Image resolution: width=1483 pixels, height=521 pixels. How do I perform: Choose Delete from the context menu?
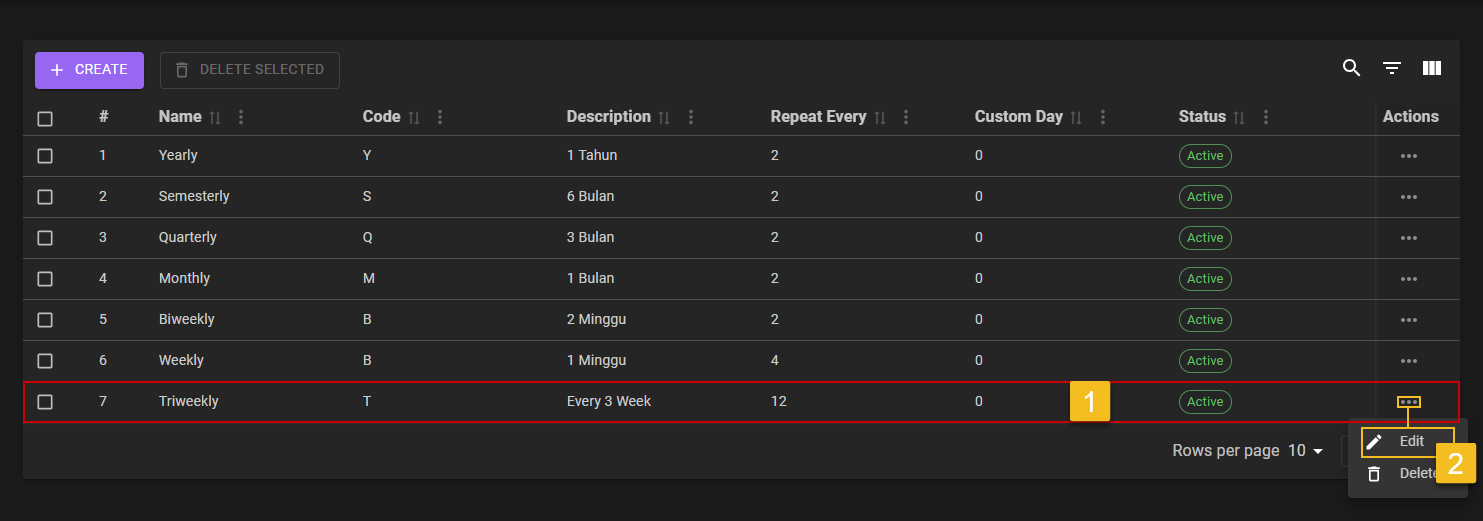[1410, 473]
